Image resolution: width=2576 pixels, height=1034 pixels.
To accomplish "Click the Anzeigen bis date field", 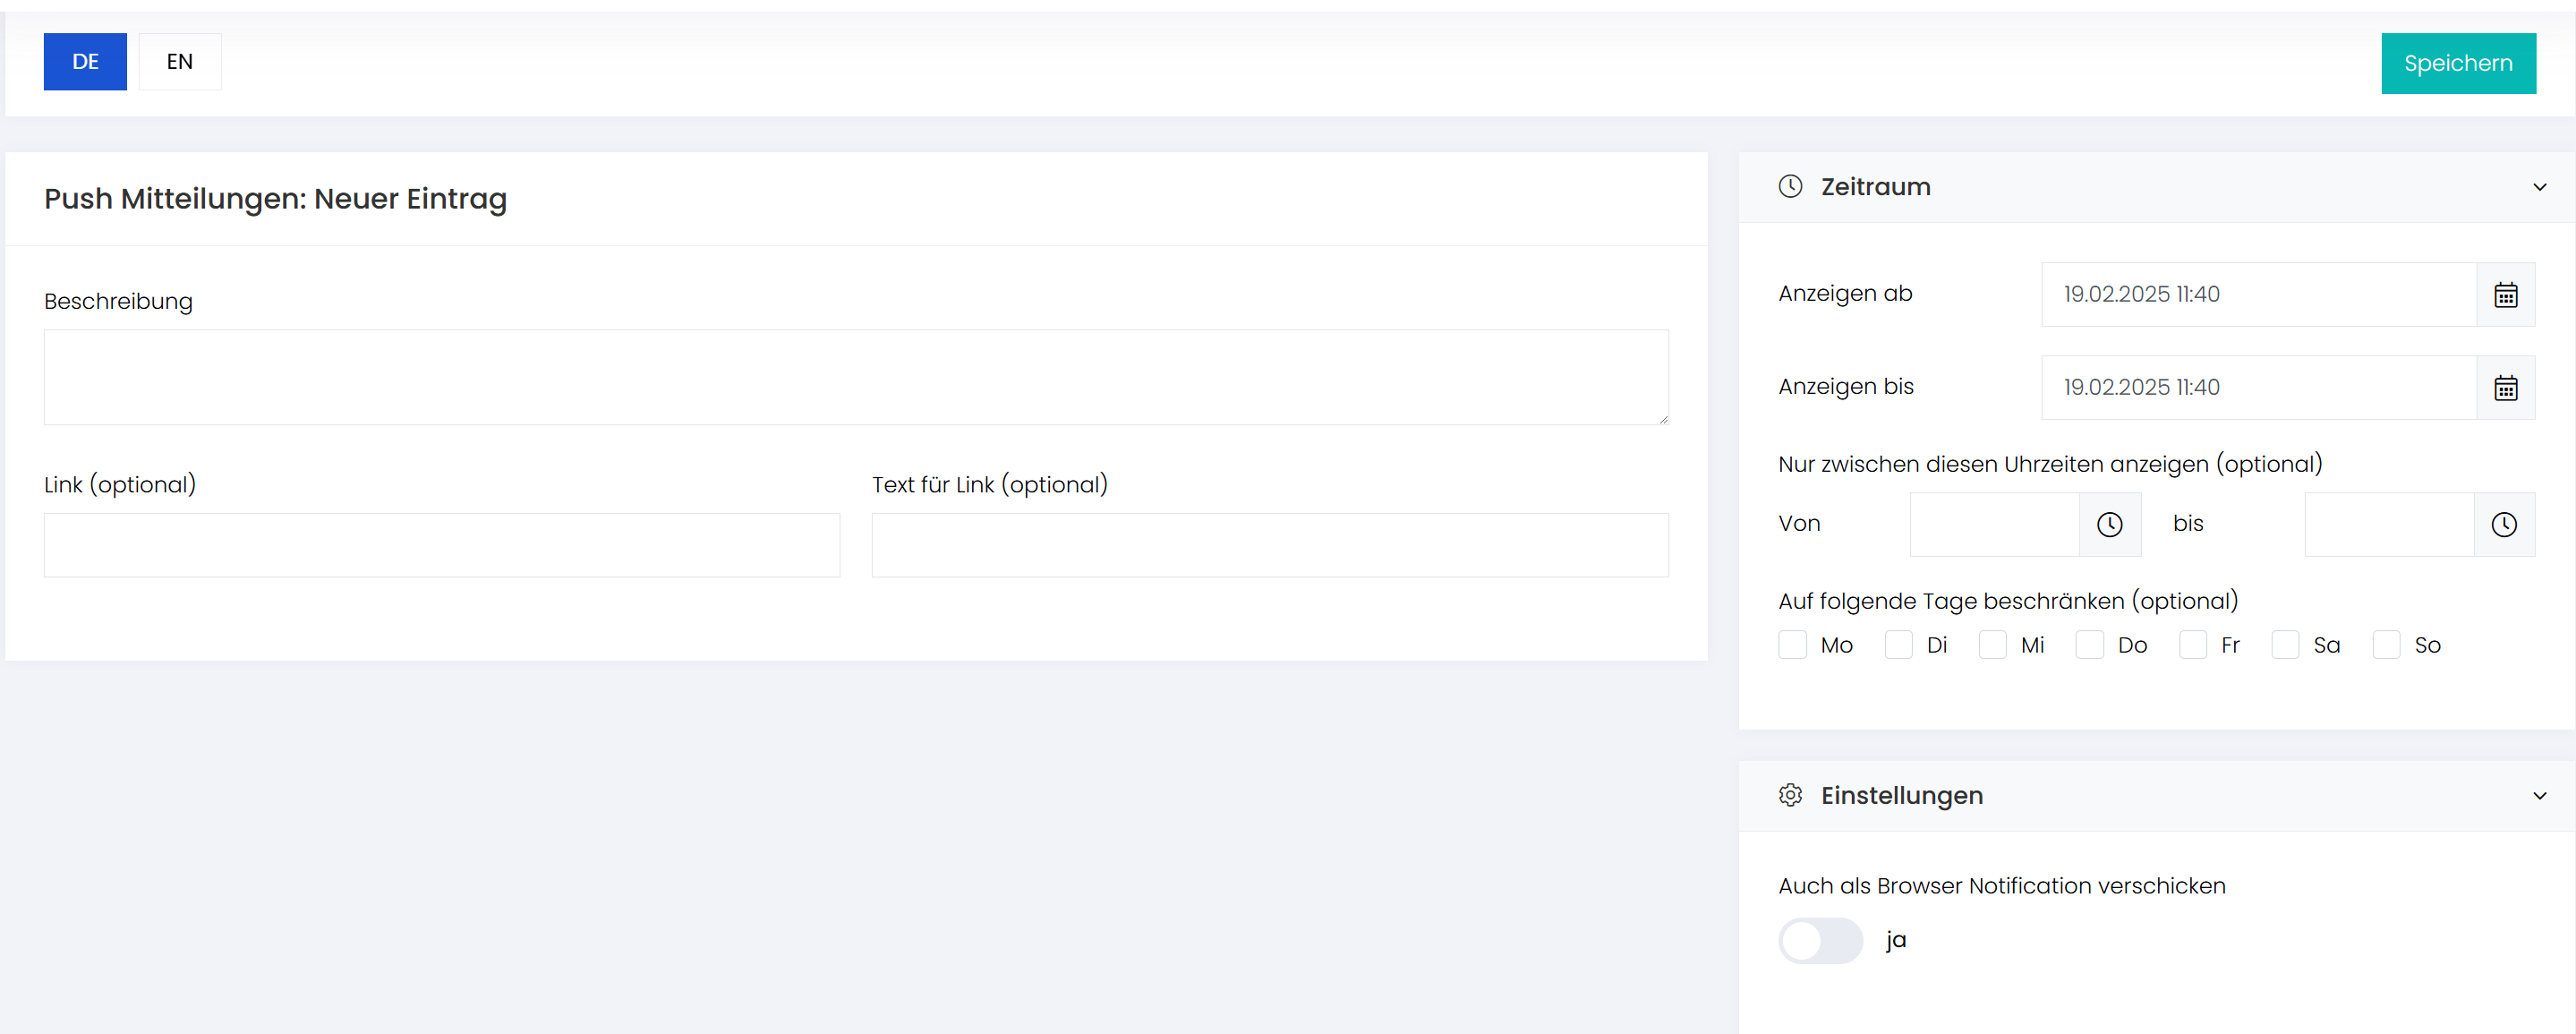I will tap(2259, 387).
